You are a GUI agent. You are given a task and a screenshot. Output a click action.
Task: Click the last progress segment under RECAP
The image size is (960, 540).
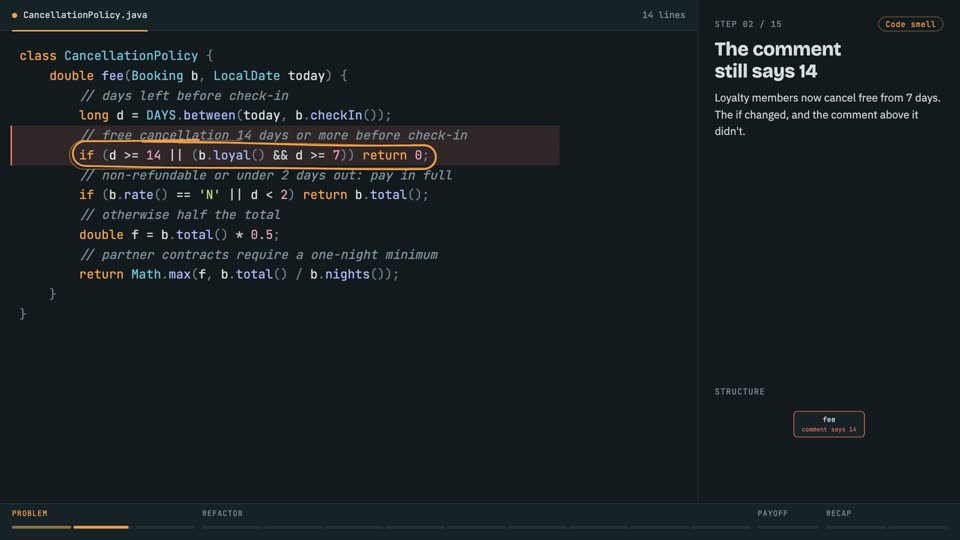point(918,527)
